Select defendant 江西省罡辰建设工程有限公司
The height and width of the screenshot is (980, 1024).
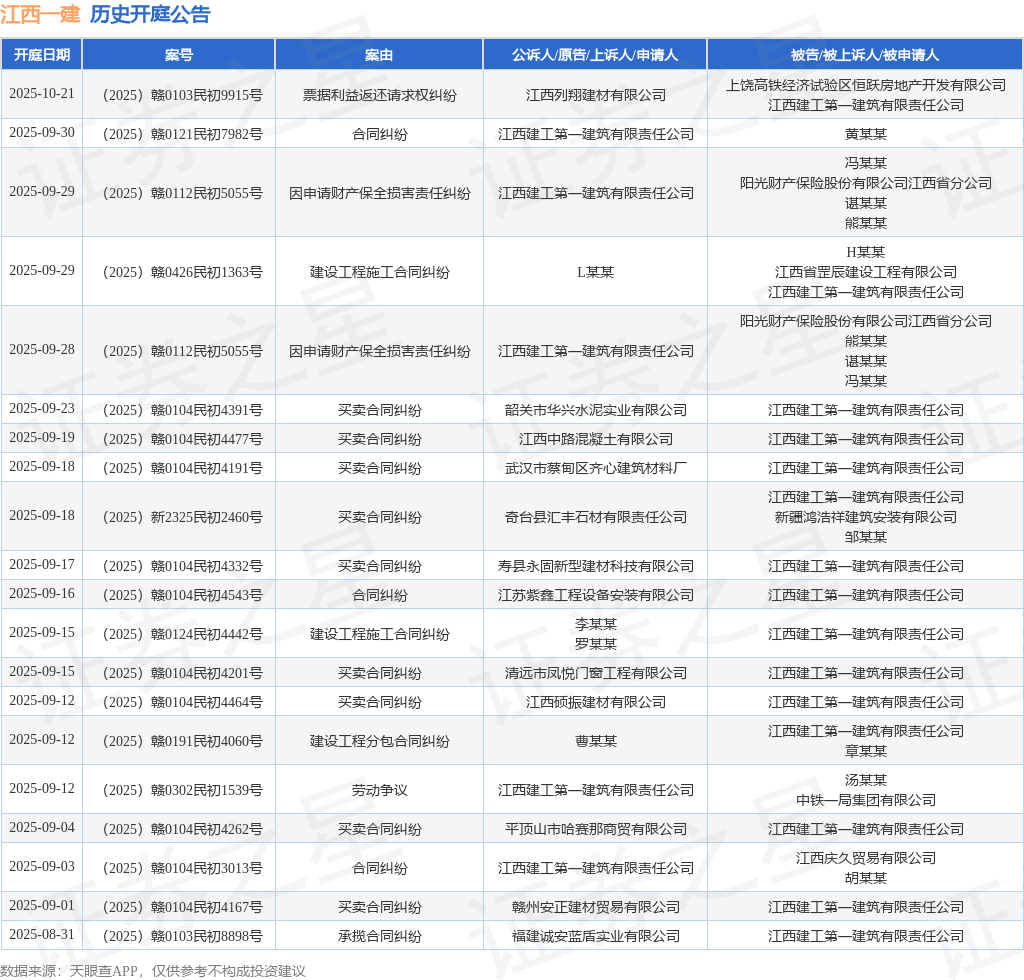[x=866, y=272]
